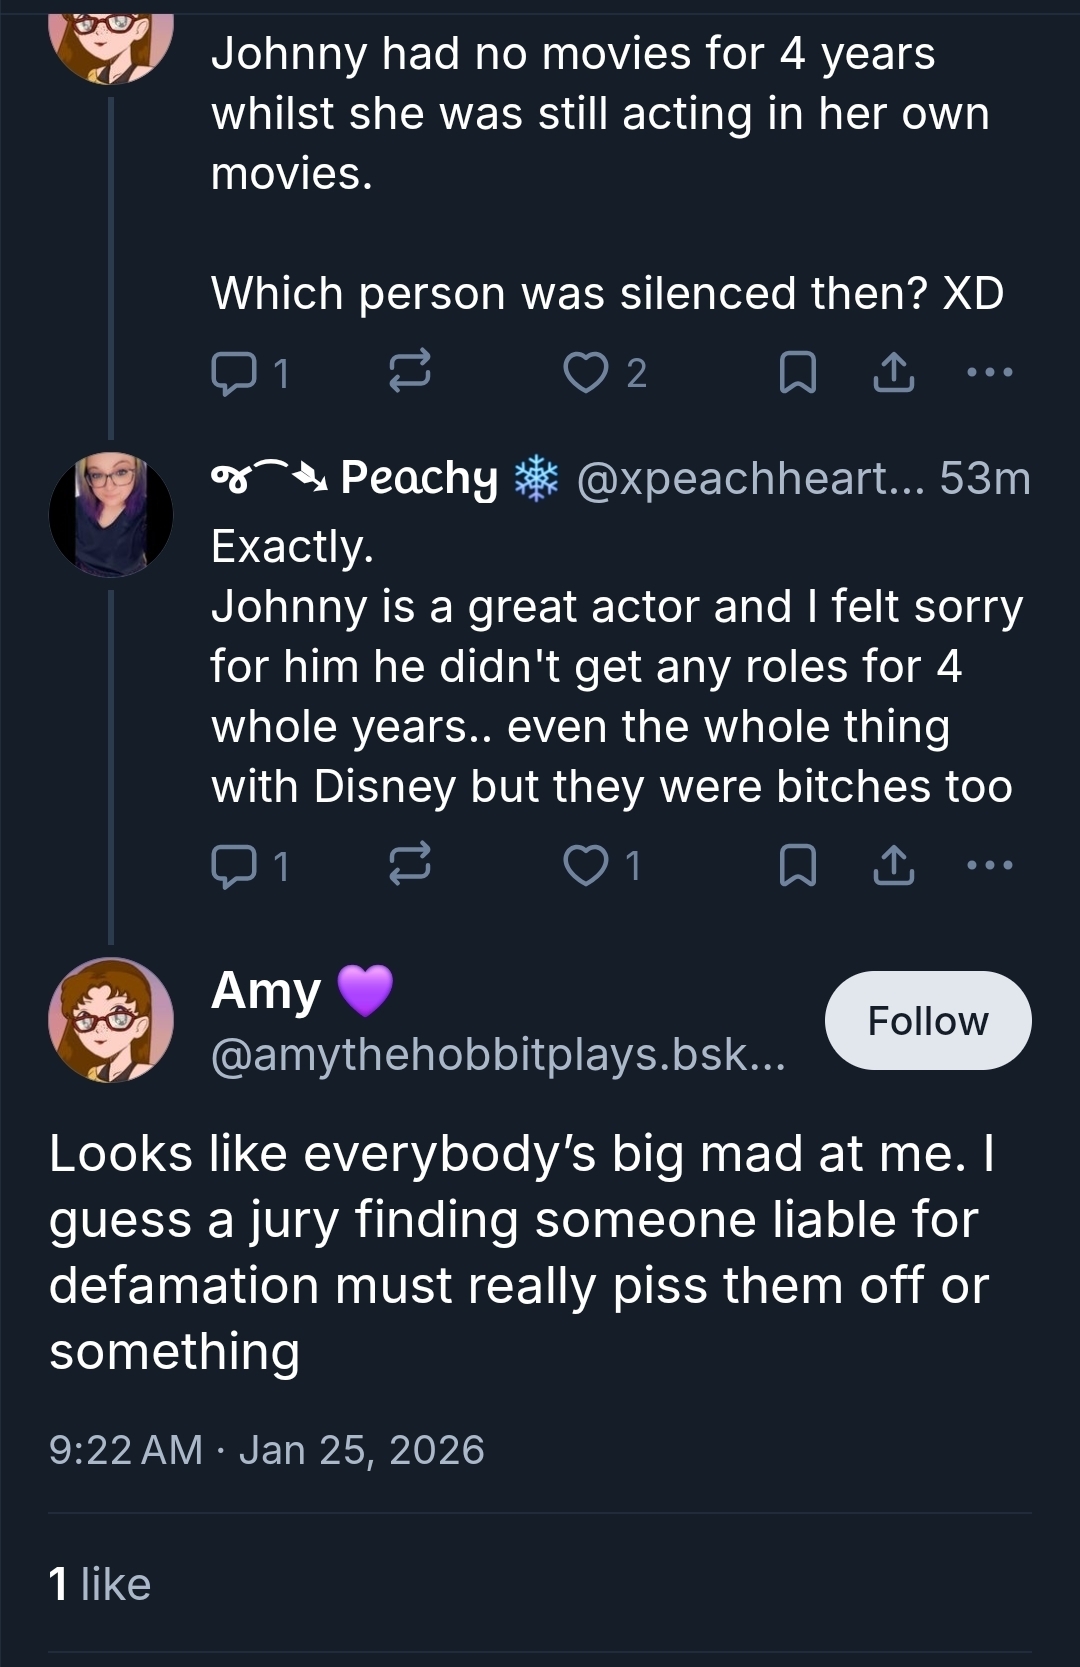The image size is (1080, 1667).
Task: Open three-dot menu on Peachy's post
Action: point(990,865)
